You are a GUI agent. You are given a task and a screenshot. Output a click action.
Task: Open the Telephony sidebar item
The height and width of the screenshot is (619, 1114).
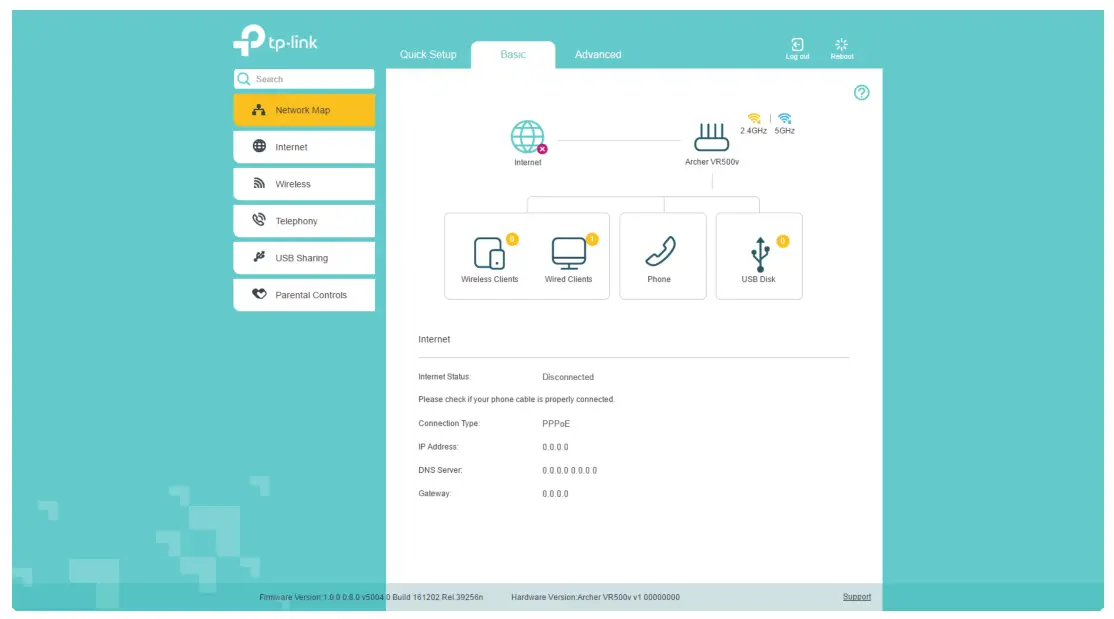click(304, 221)
